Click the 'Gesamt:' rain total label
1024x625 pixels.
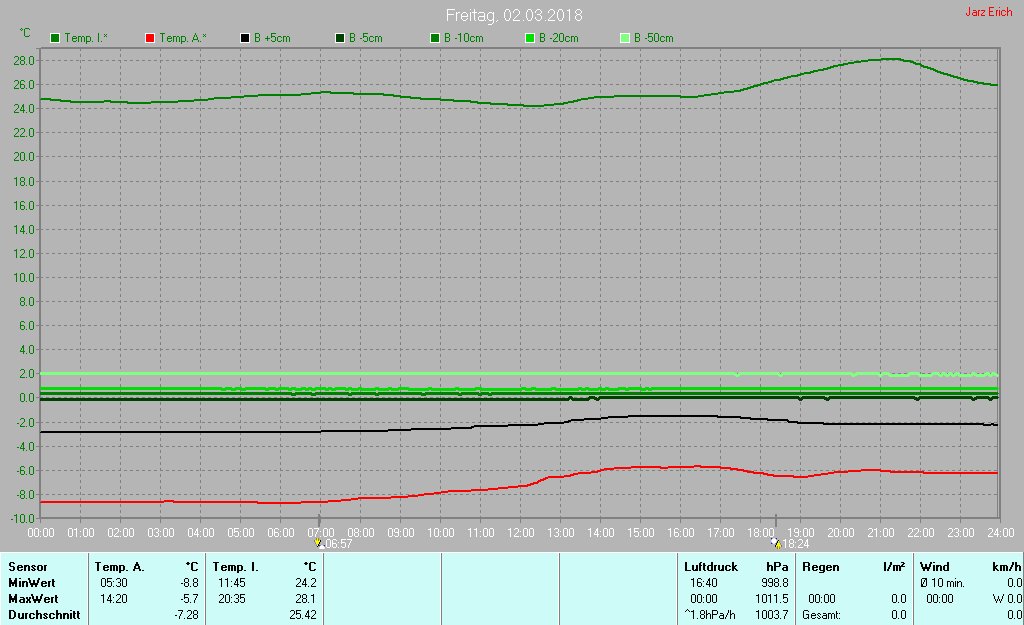pos(822,615)
